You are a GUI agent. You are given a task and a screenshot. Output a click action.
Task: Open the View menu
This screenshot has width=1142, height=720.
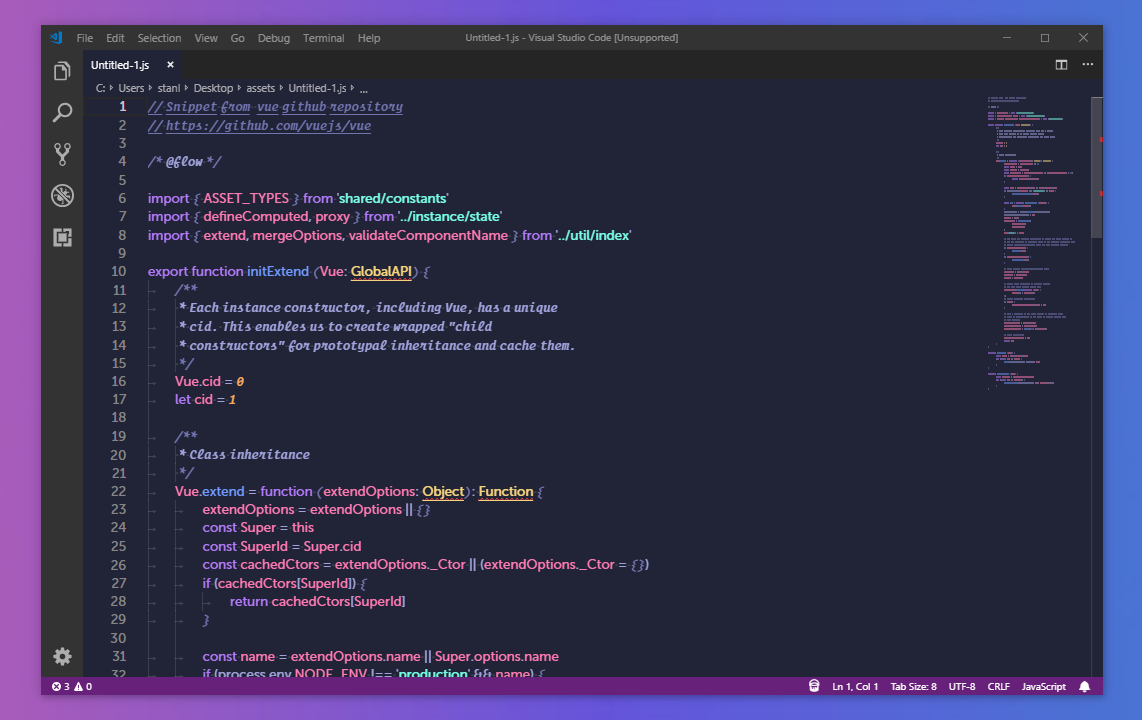(205, 38)
